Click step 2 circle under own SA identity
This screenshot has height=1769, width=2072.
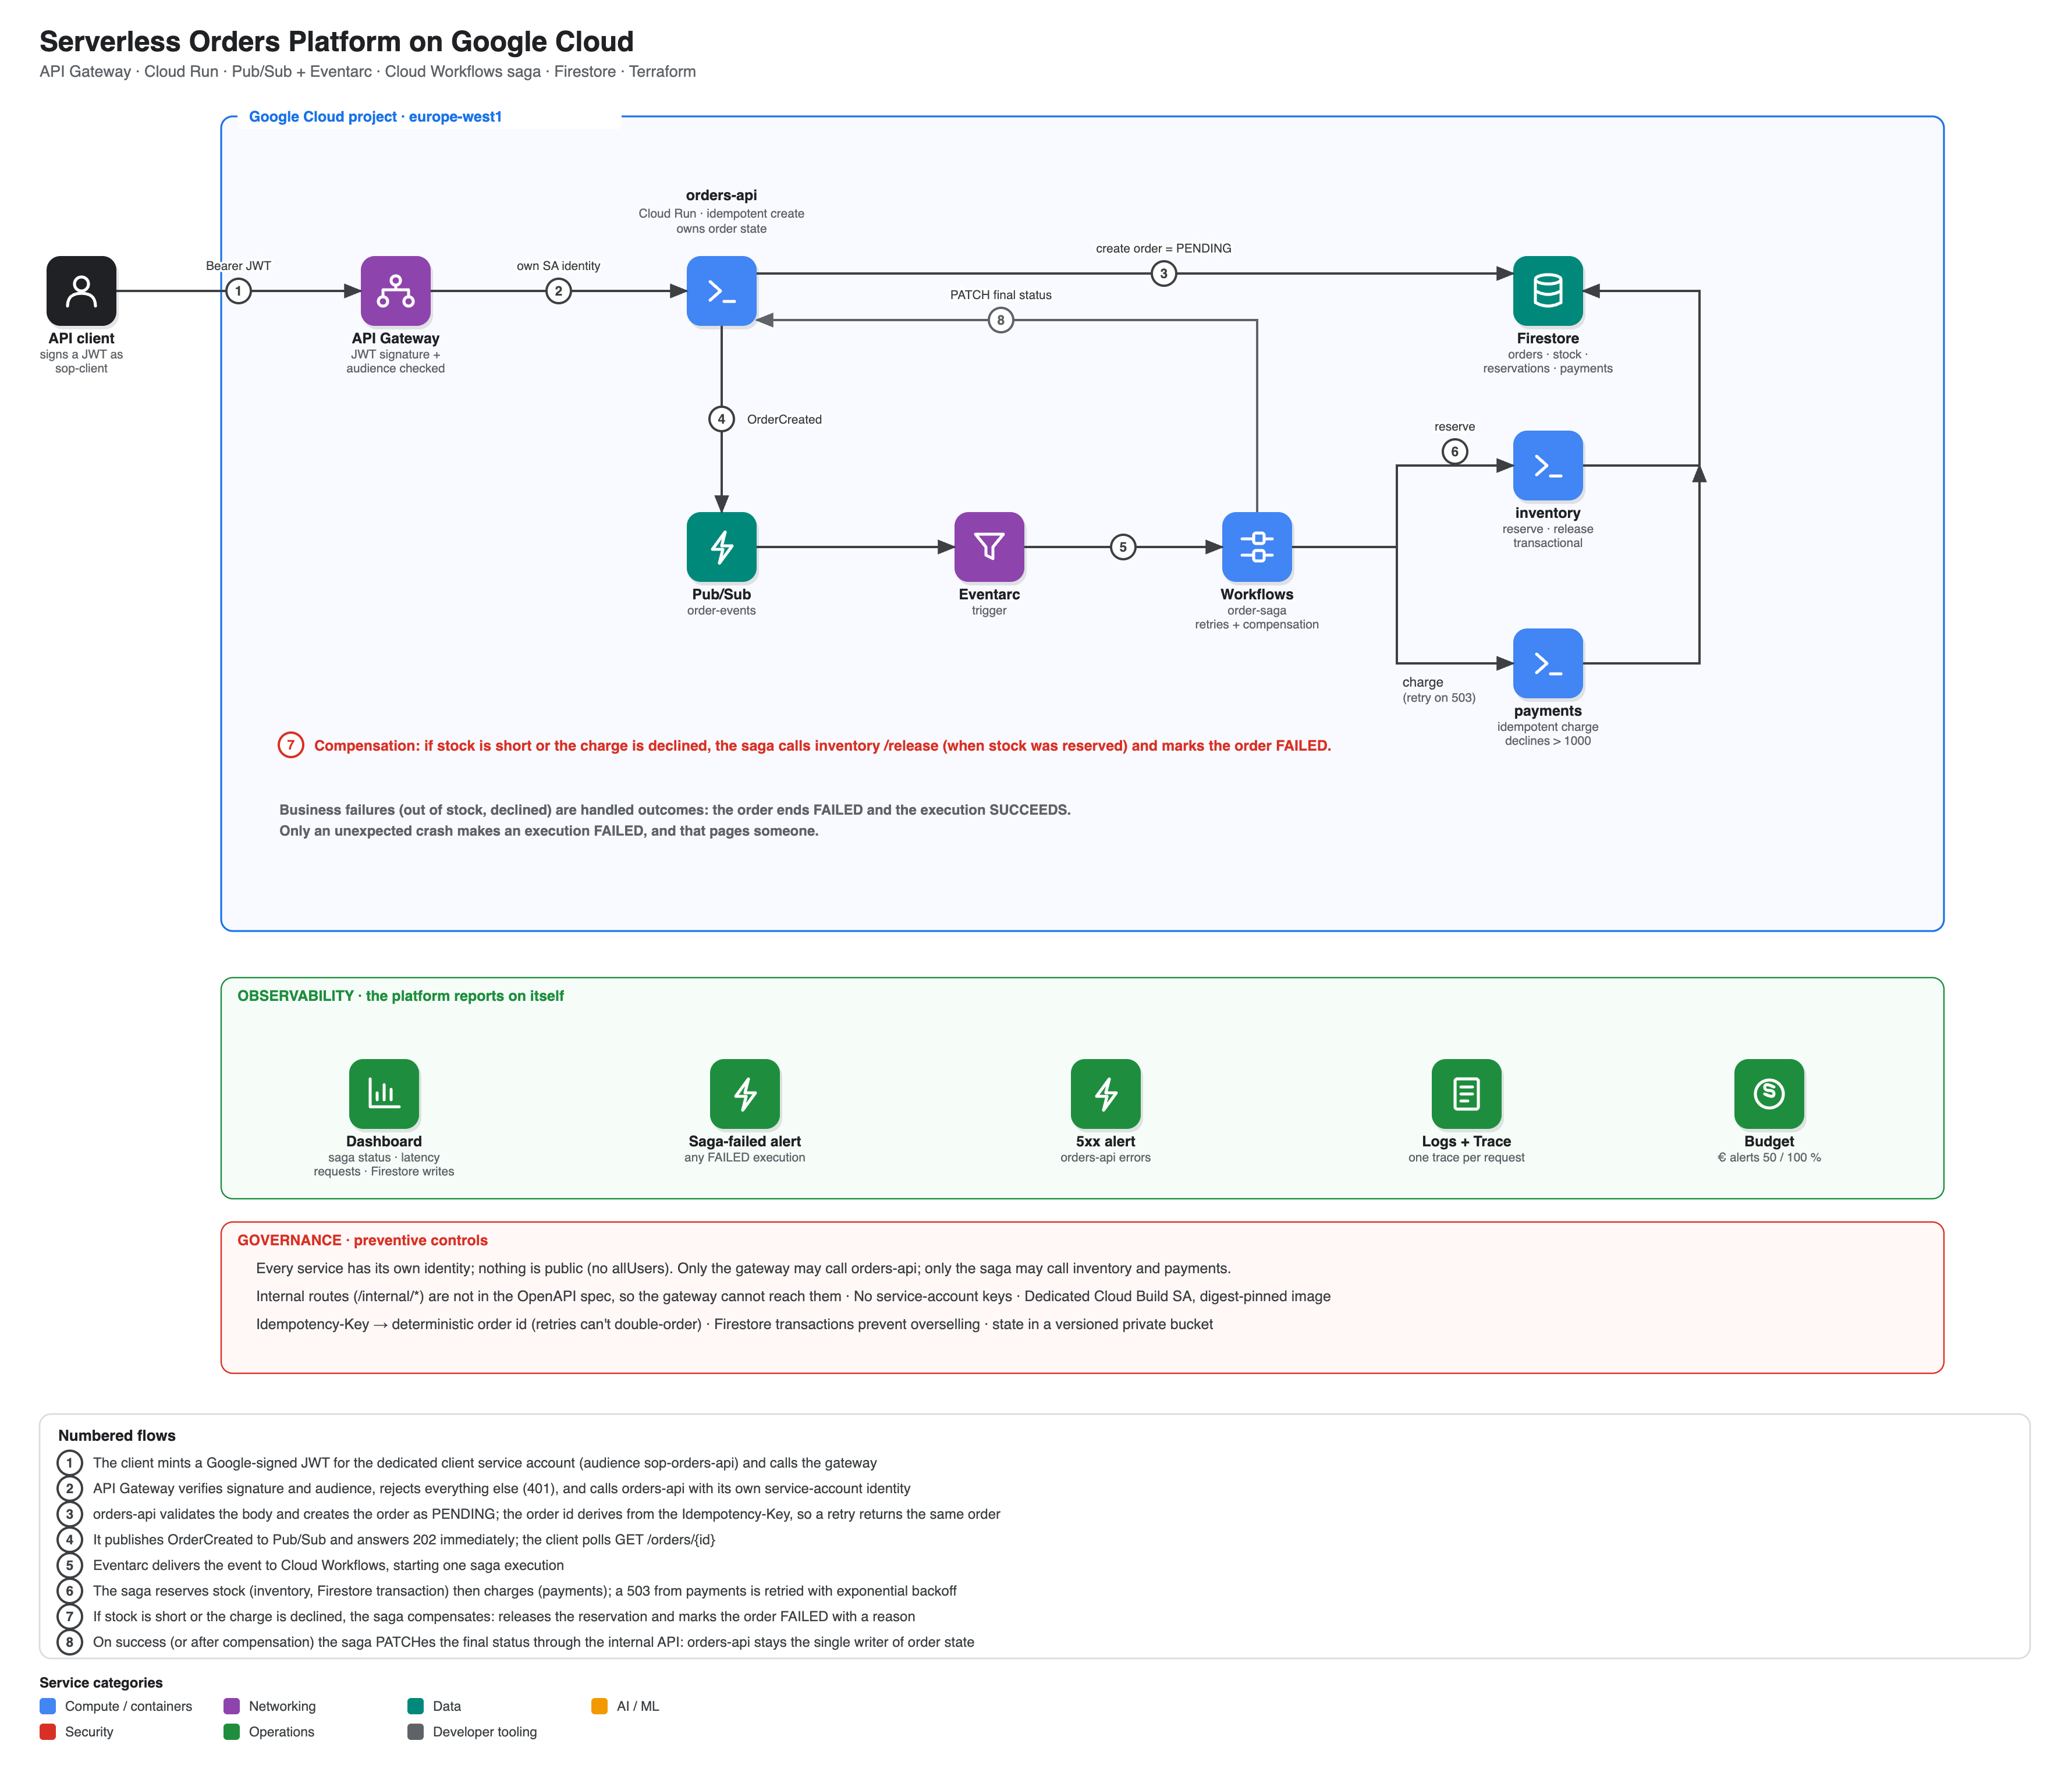(x=558, y=291)
